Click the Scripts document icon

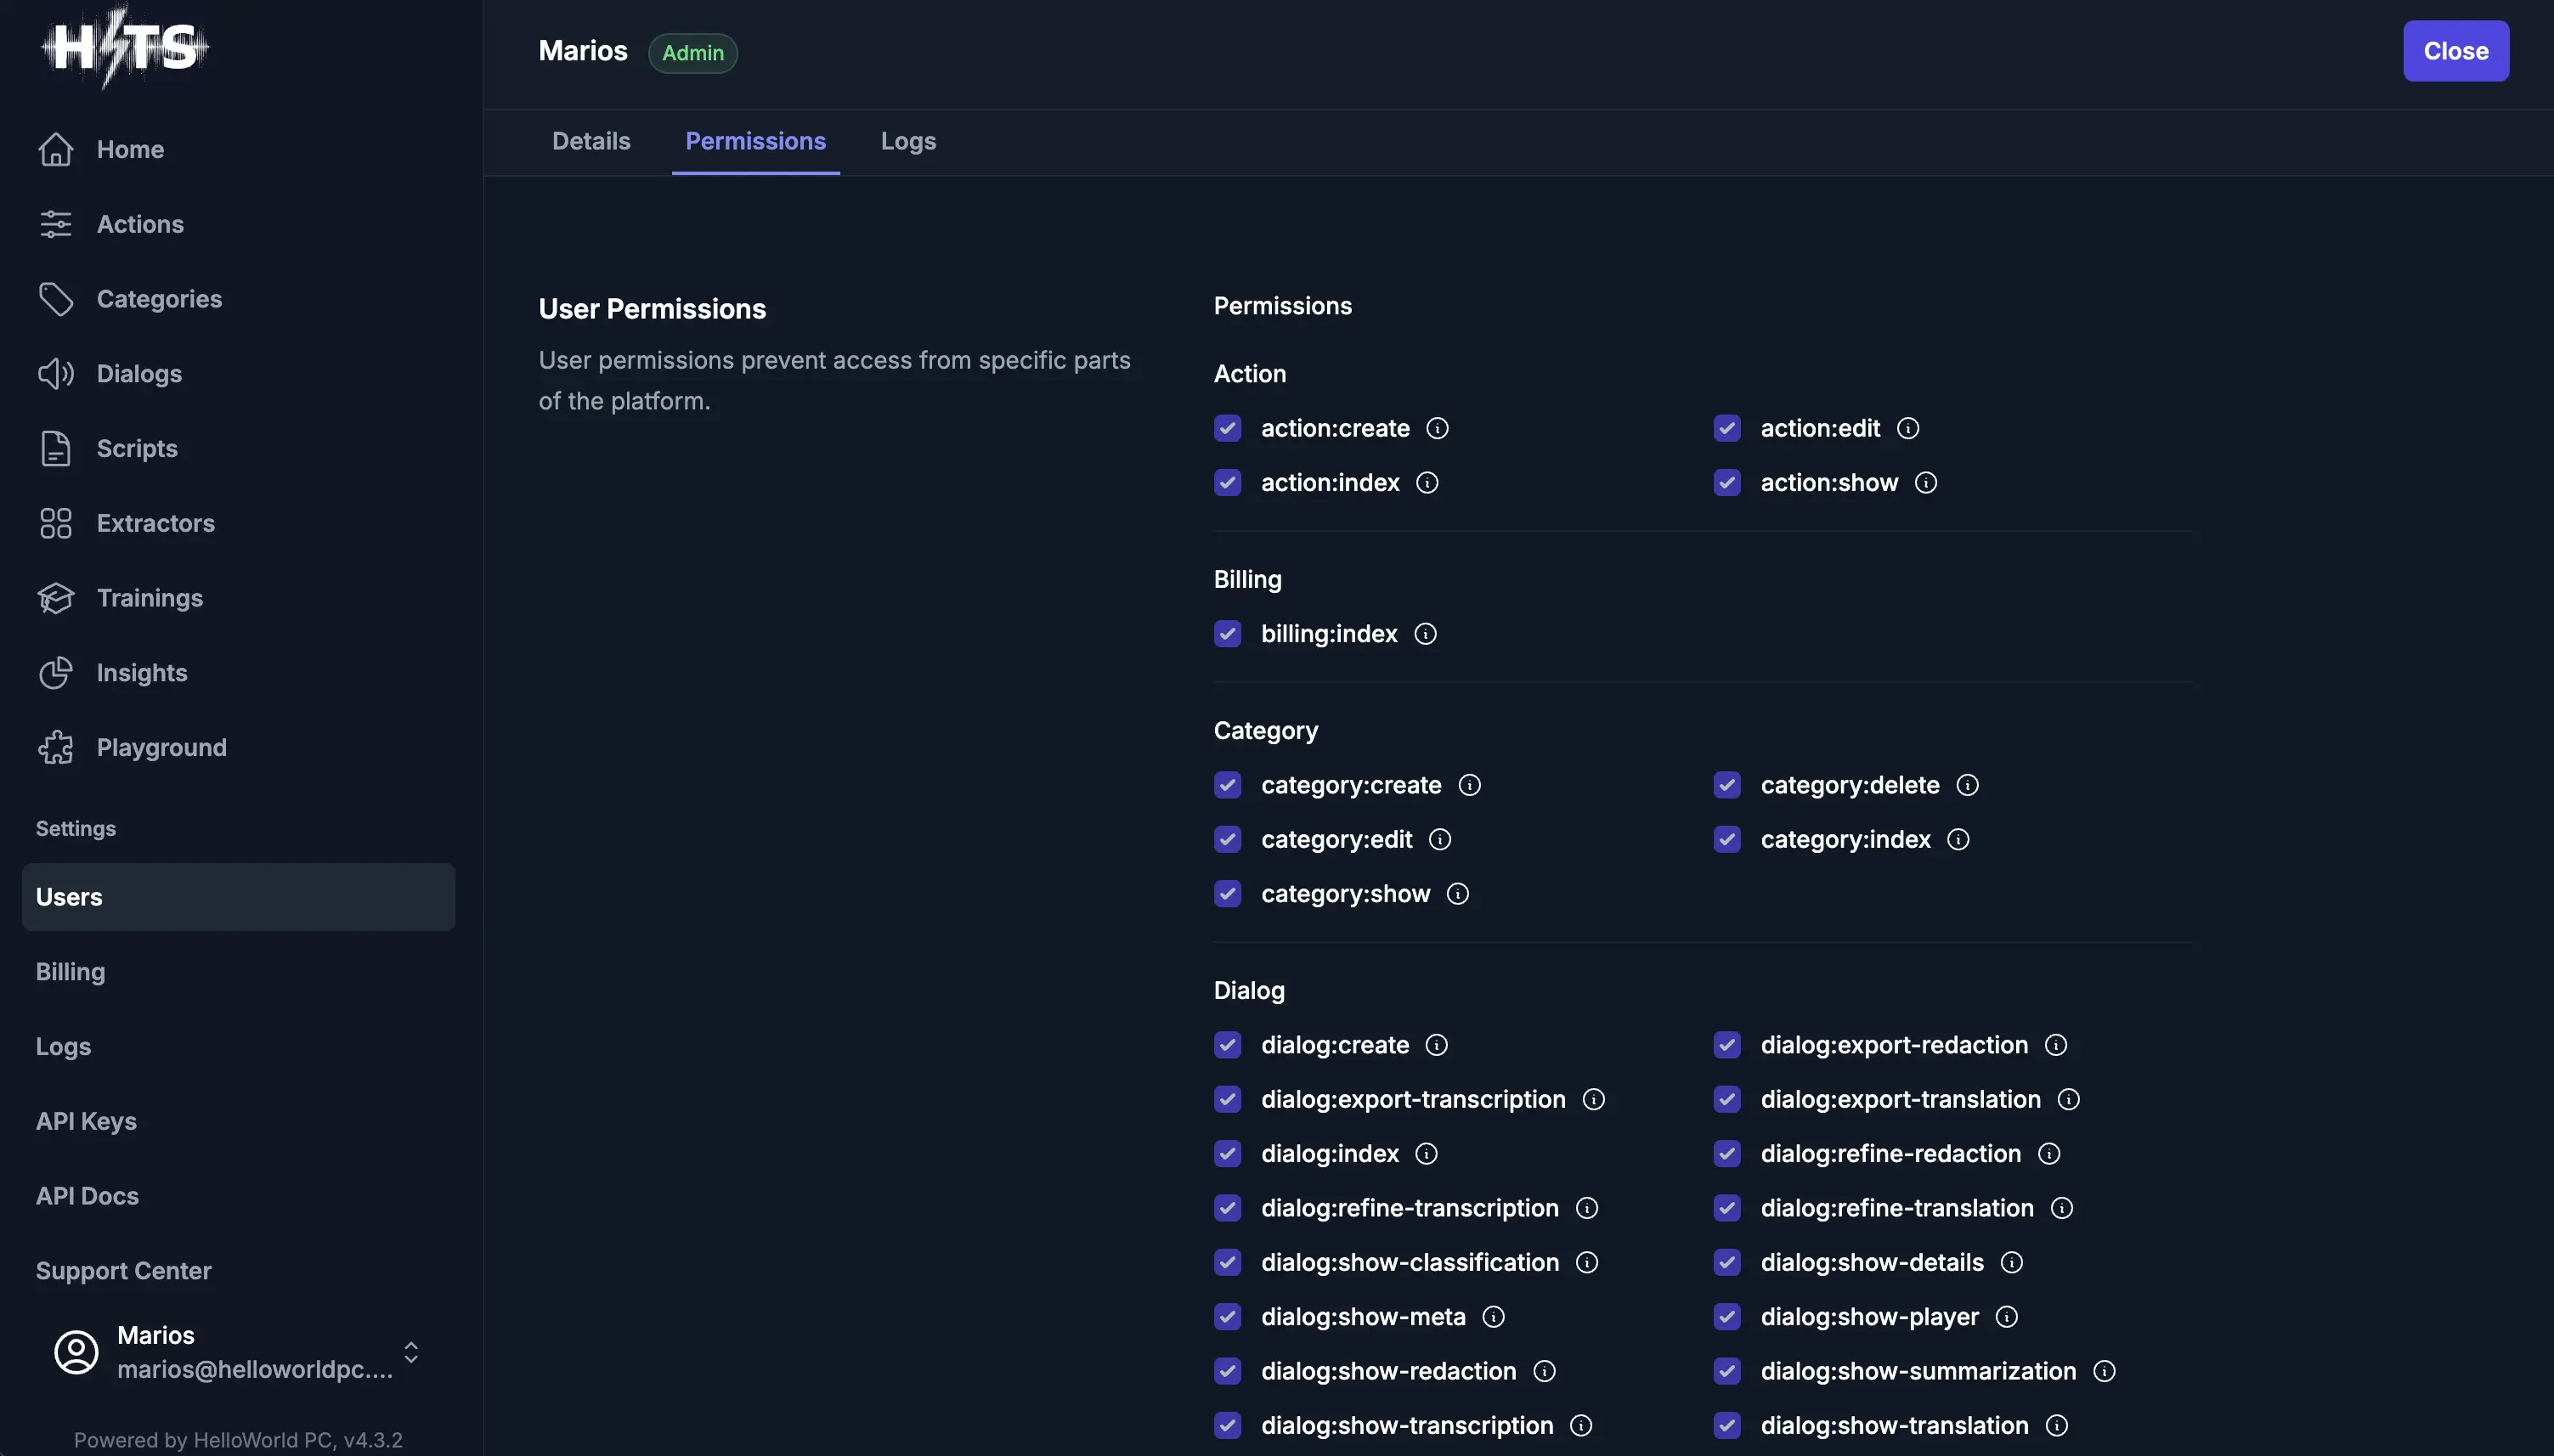coord(56,449)
